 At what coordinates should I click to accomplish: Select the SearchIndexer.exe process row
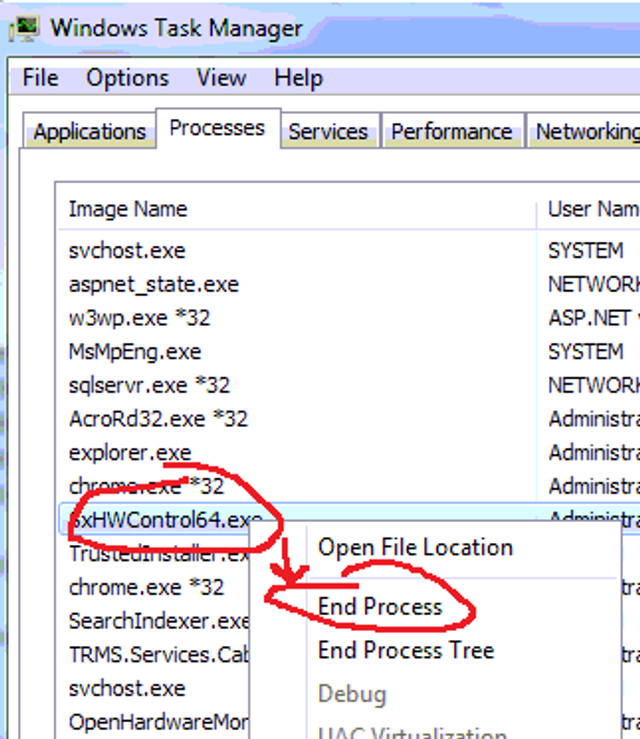(x=159, y=621)
